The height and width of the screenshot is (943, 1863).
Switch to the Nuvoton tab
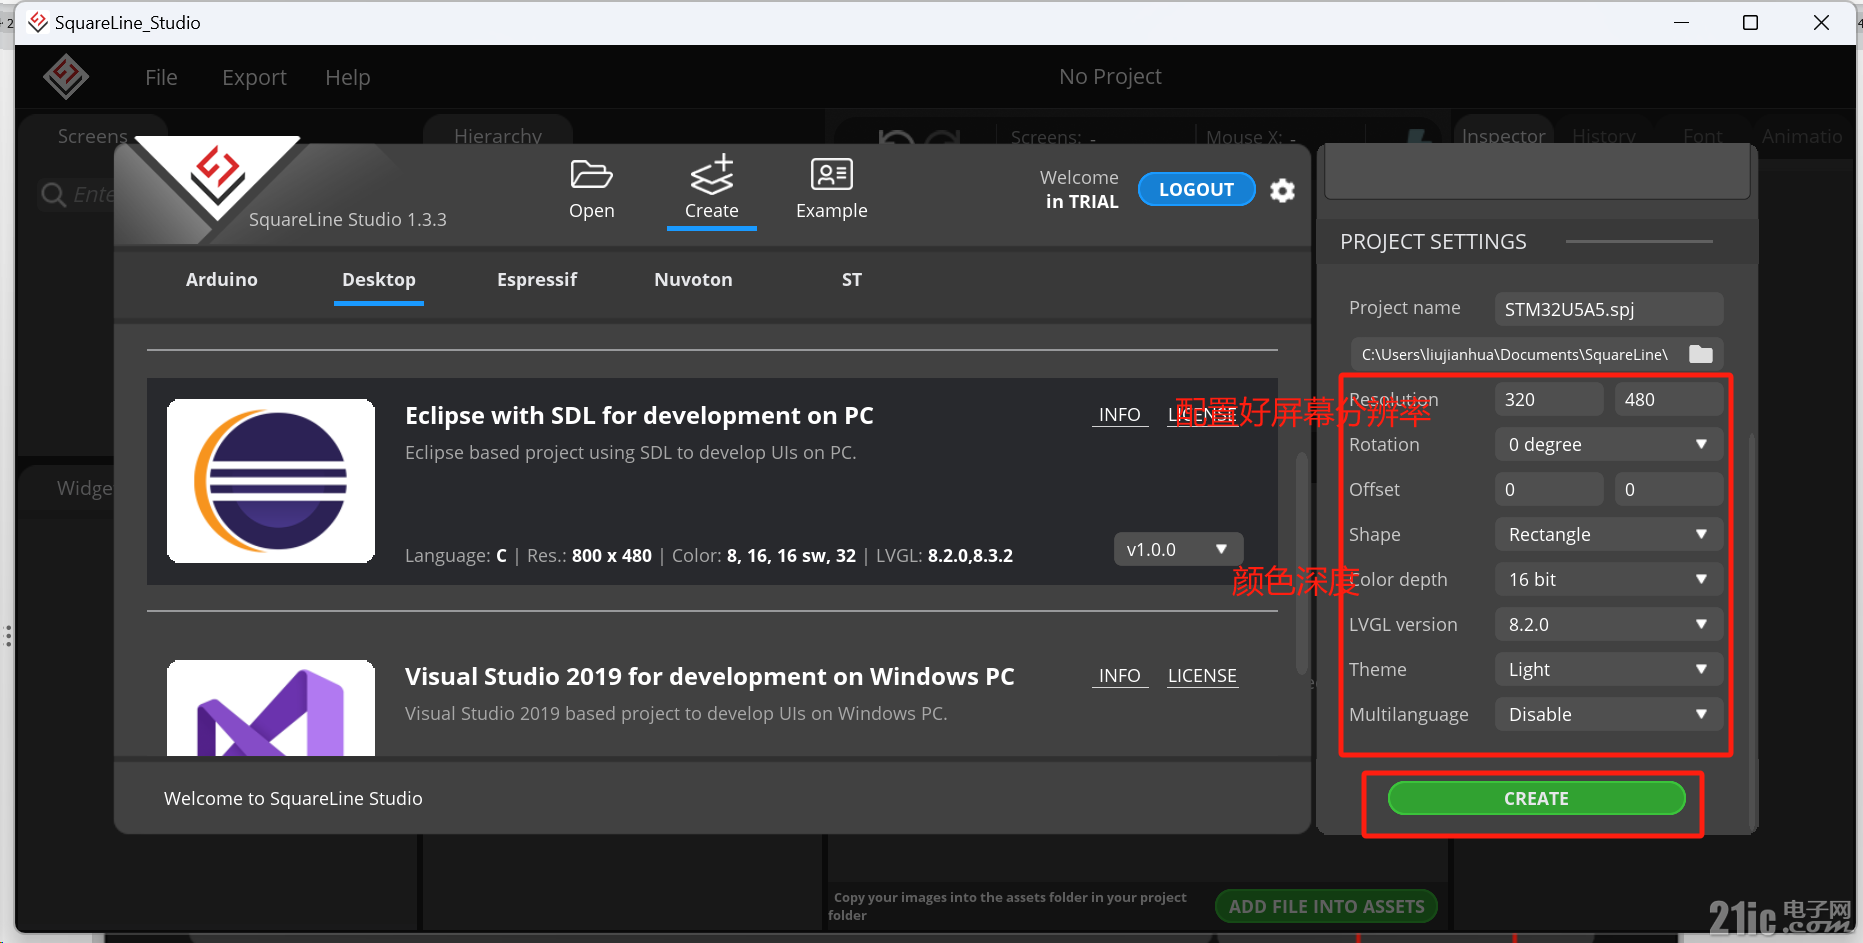click(693, 280)
